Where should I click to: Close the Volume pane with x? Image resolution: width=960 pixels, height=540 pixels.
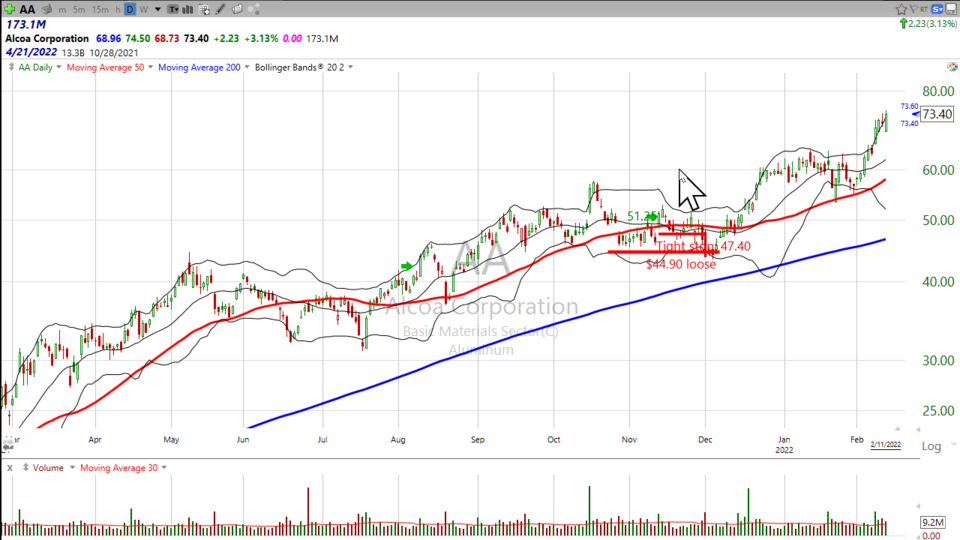8,467
